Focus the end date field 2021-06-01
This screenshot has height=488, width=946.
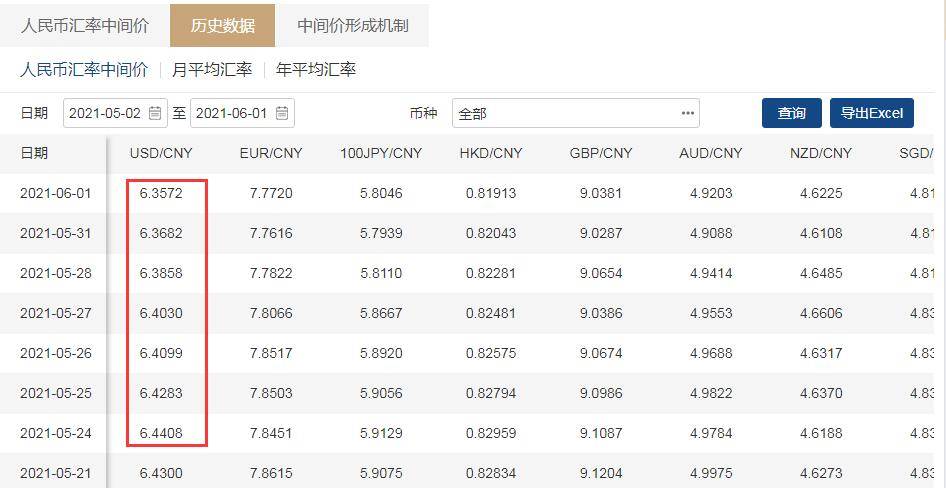point(232,113)
